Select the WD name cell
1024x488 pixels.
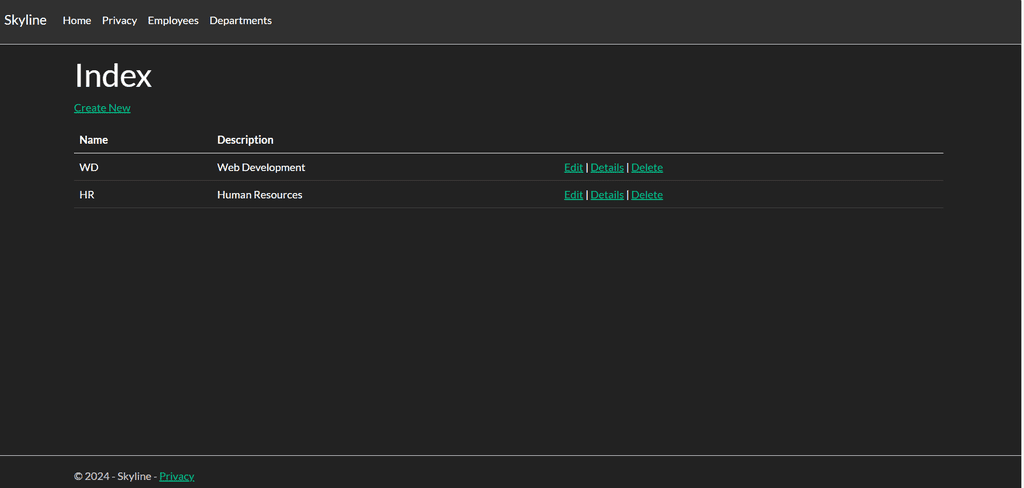[x=89, y=167]
